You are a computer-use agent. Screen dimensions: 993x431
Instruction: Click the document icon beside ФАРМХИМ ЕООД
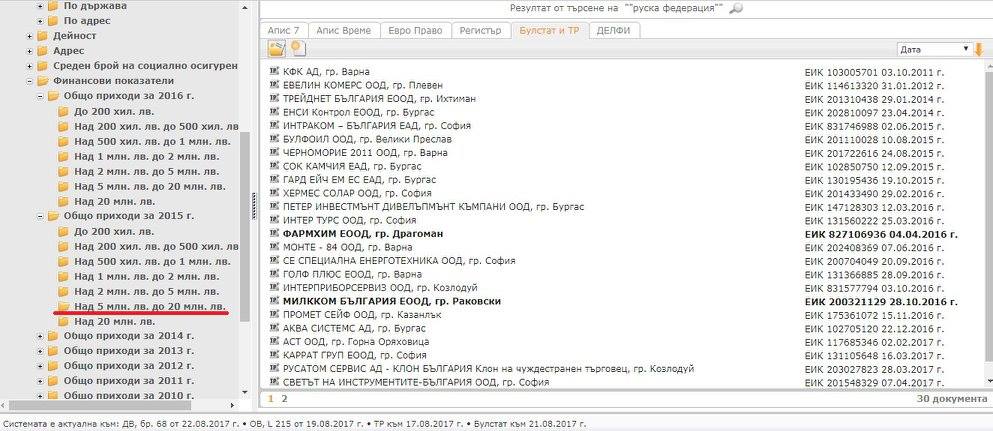pyautogui.click(x=274, y=234)
